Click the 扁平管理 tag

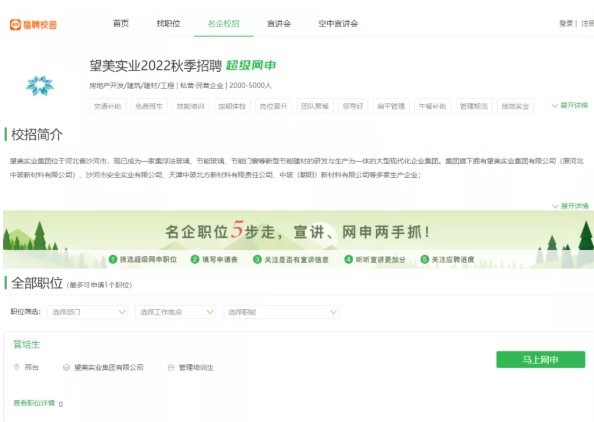point(391,106)
